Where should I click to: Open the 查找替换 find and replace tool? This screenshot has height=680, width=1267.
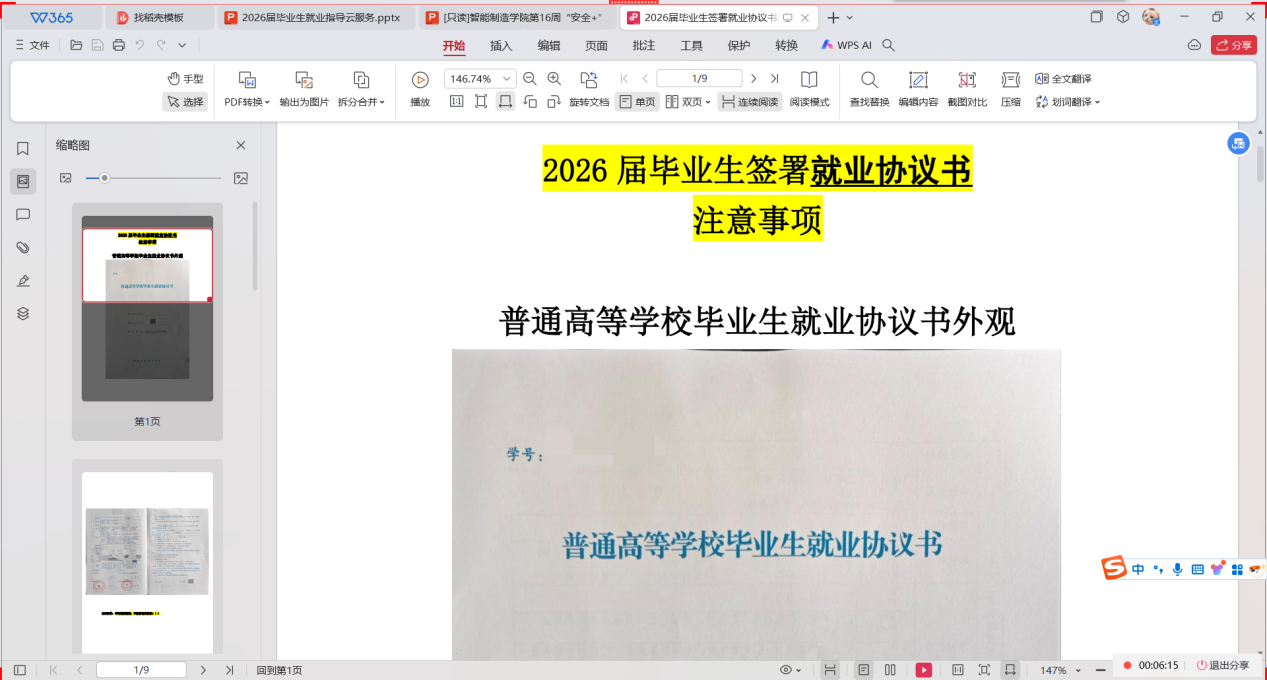point(869,80)
